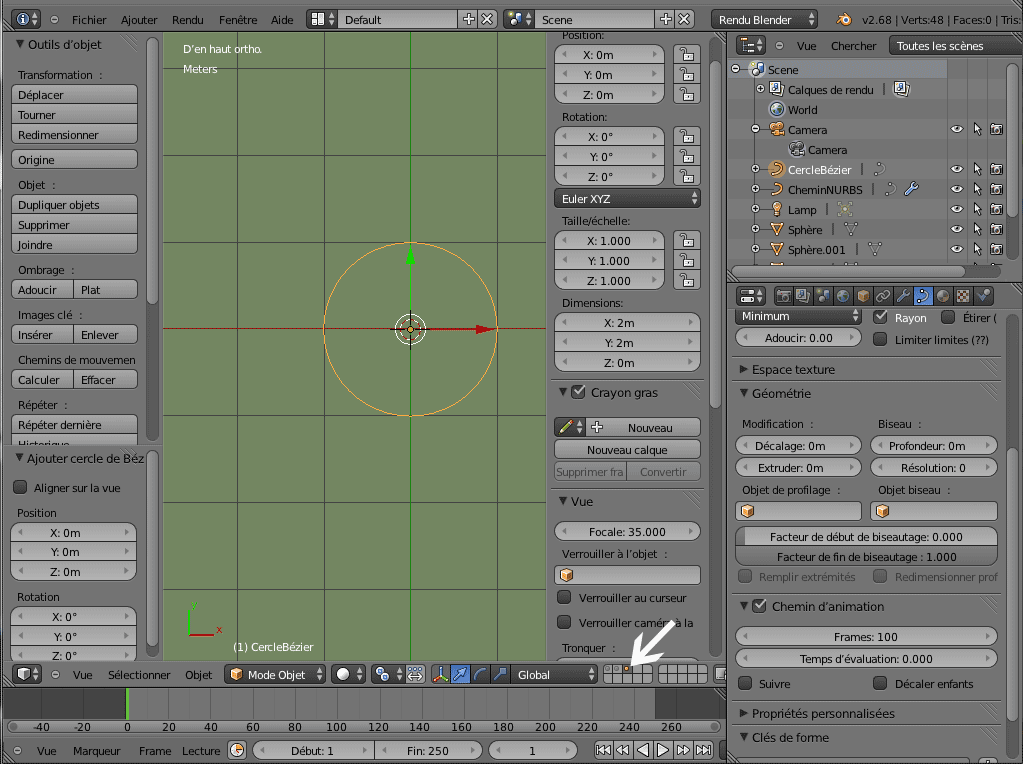Open the Constraints properties tab (chain icon)
Screen dimensions: 1023x764
[x=883, y=296]
